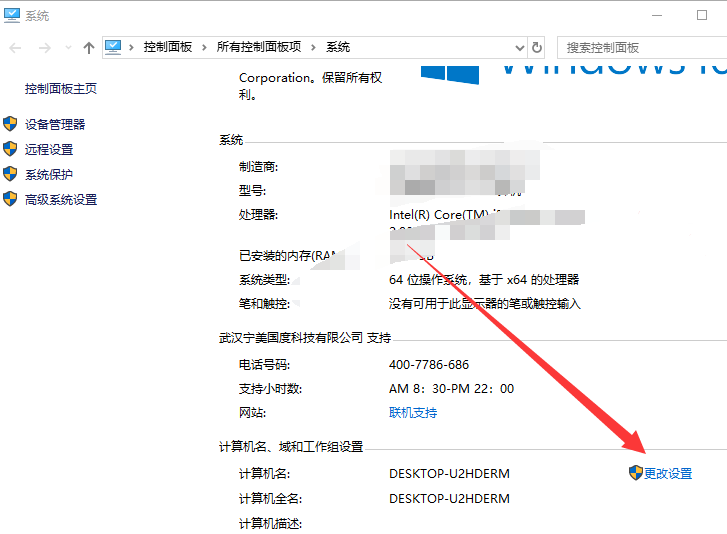Click the computer icon in the address bar
727x534 pixels.
(x=113, y=47)
